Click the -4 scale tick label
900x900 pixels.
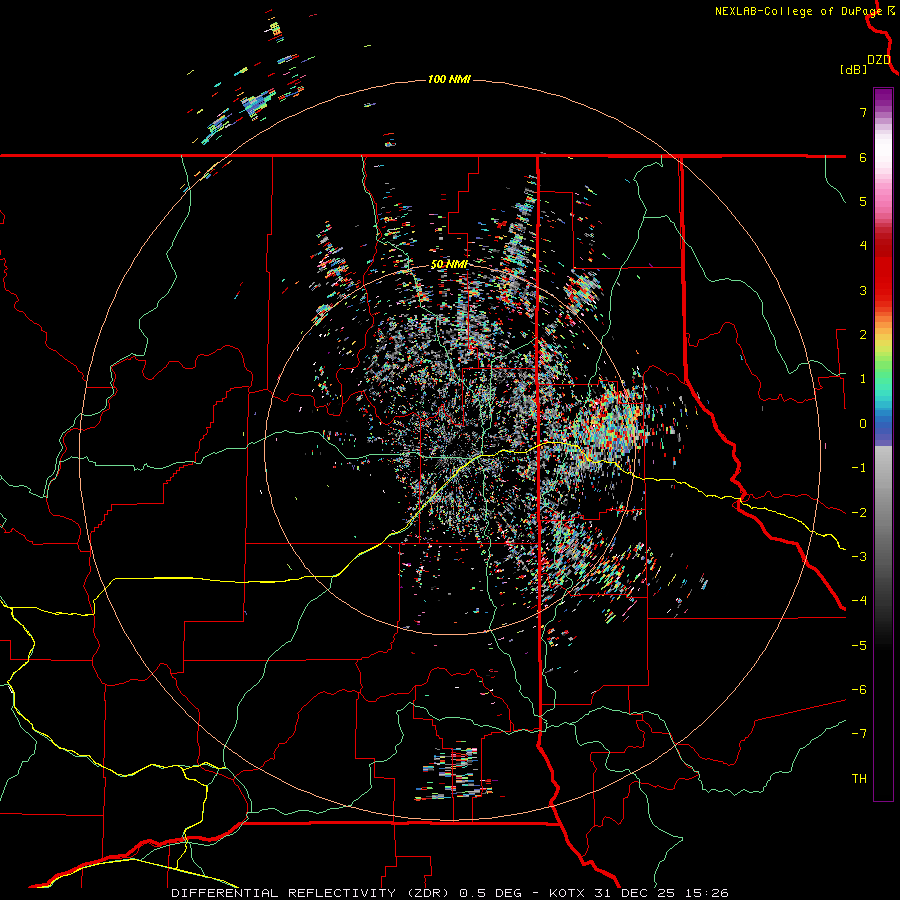859,601
